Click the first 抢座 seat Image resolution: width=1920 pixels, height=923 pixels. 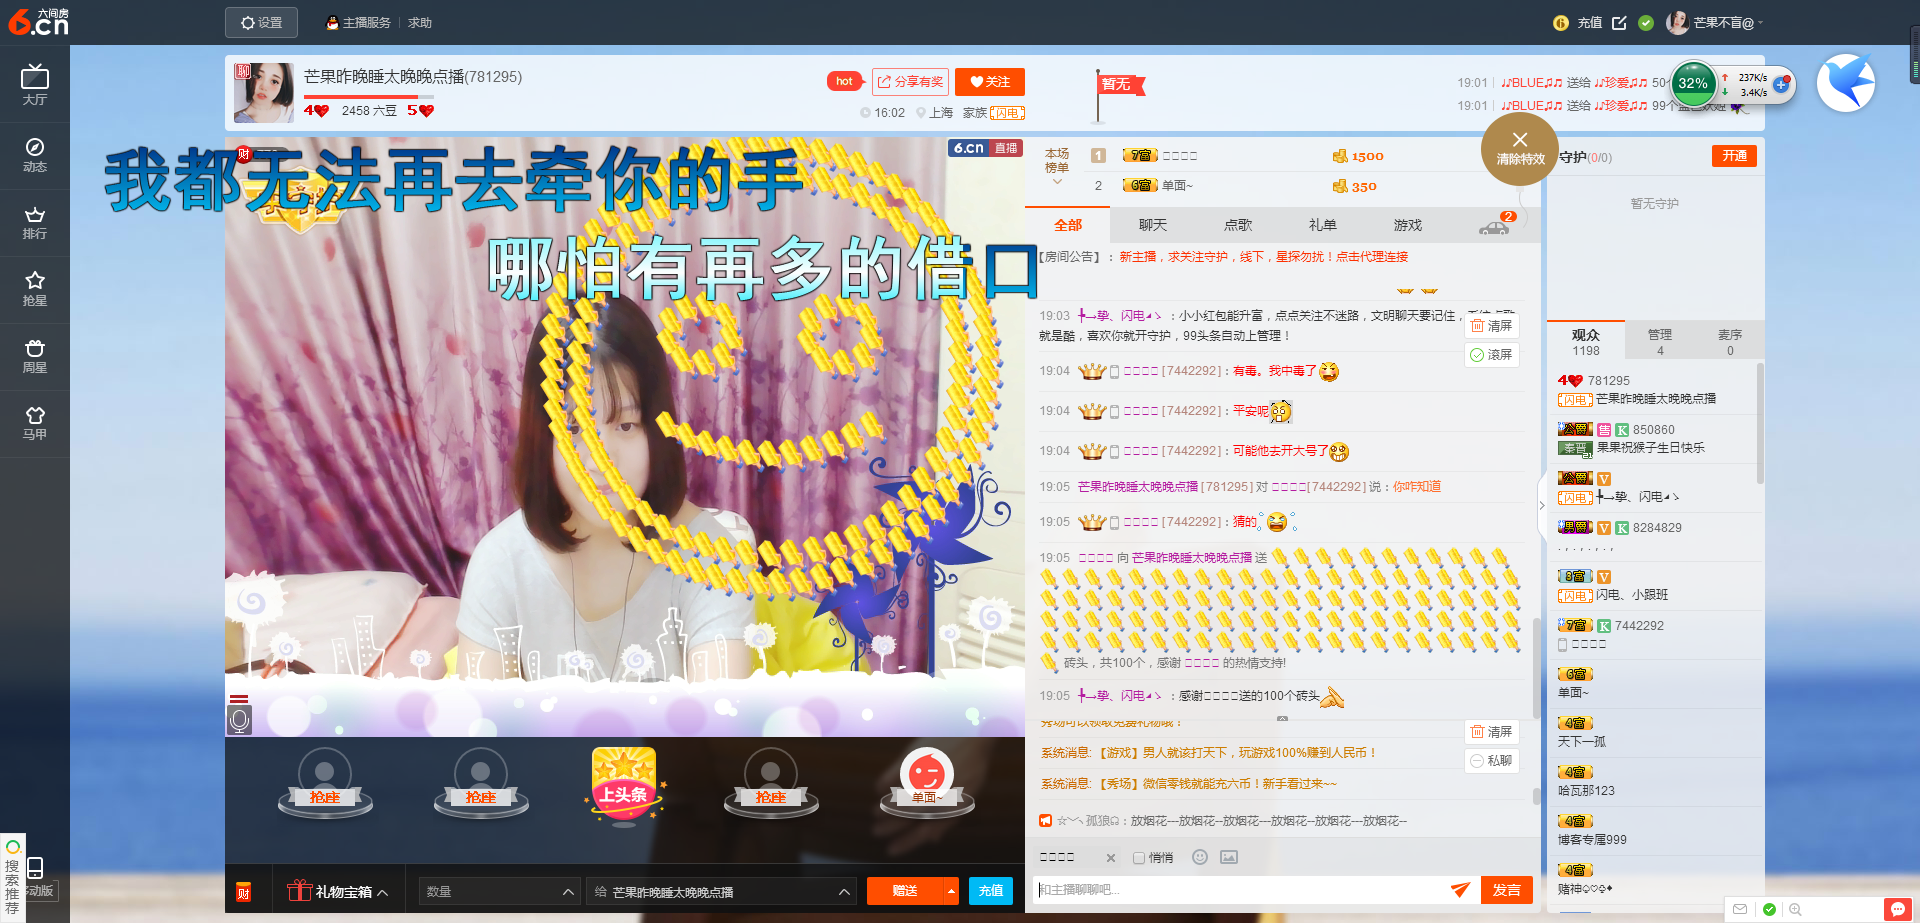click(x=324, y=782)
